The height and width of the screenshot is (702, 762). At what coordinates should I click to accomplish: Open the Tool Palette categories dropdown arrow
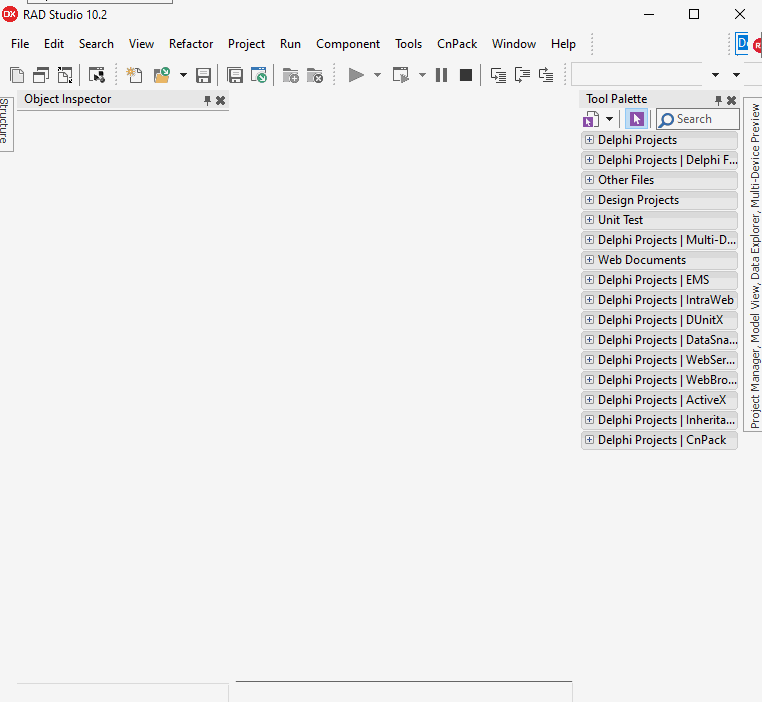pyautogui.click(x=609, y=119)
